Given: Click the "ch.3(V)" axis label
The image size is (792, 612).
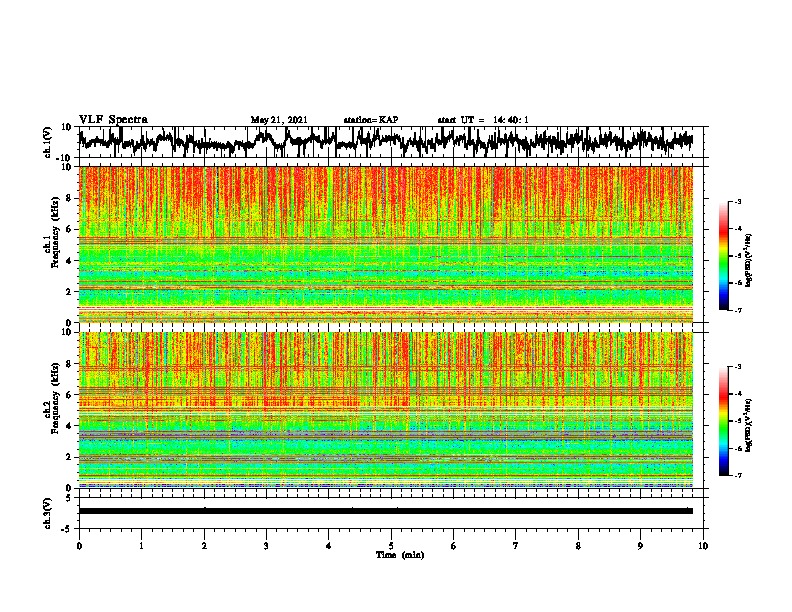Looking at the screenshot, I should point(47,513).
